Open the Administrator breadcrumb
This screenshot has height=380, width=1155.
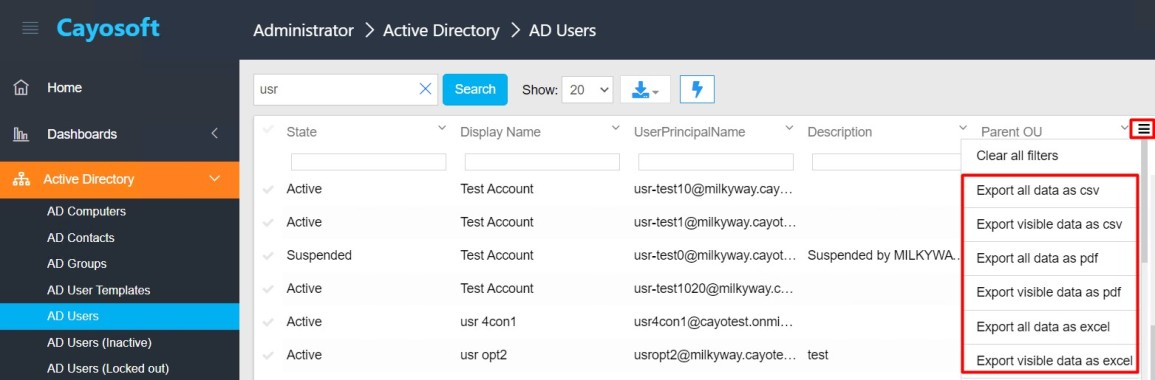pyautogui.click(x=303, y=30)
